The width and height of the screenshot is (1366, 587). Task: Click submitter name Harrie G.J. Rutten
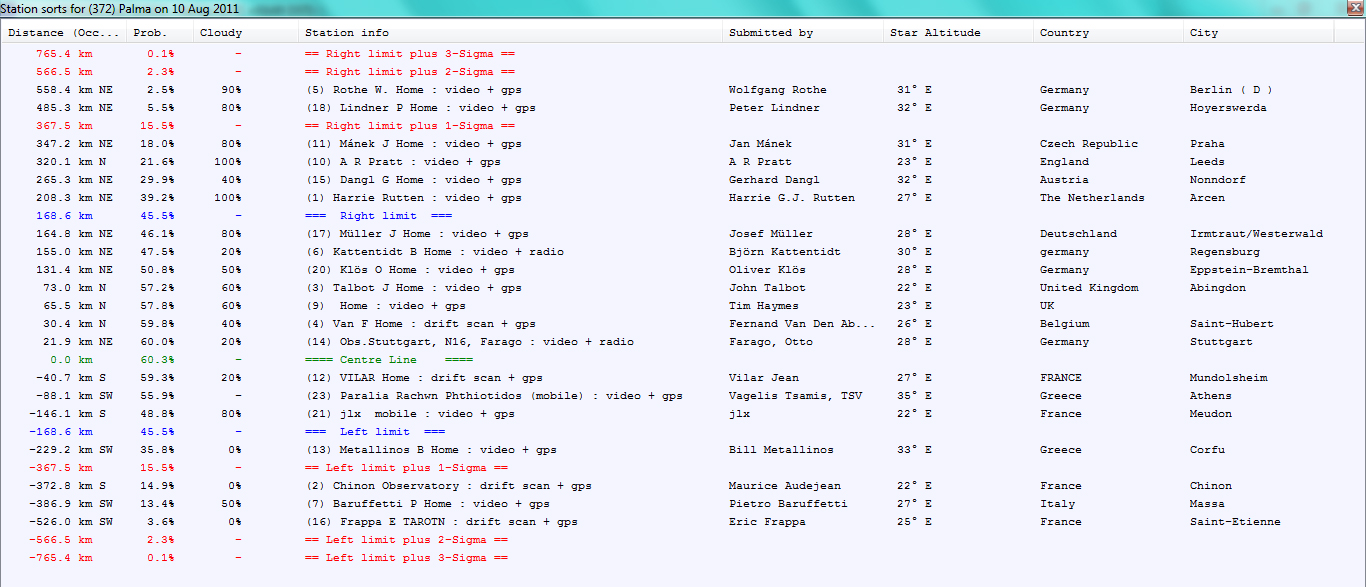click(791, 198)
